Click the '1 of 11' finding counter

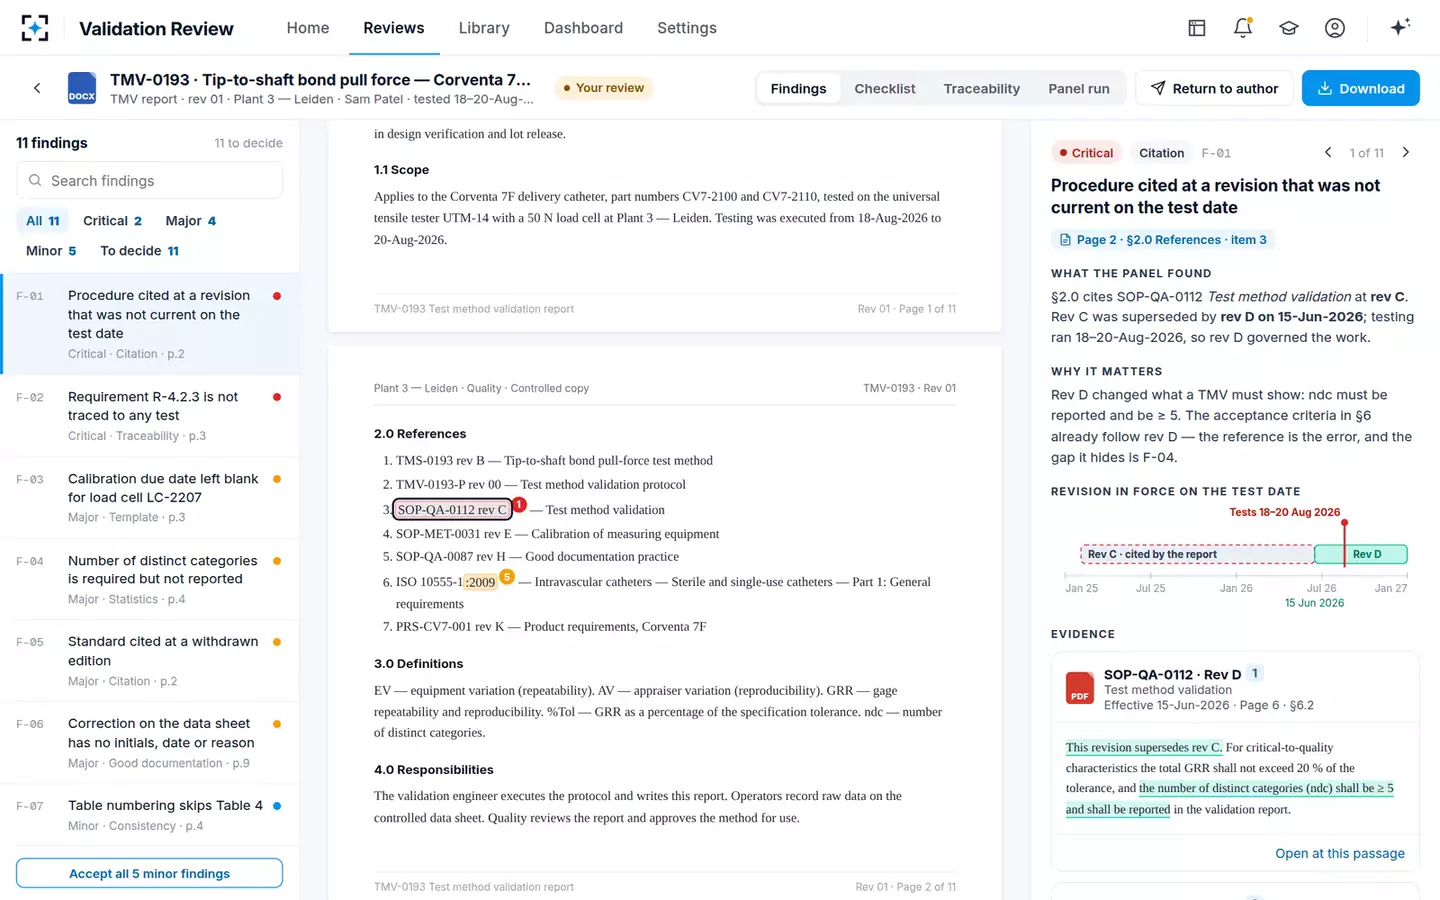(x=1367, y=153)
